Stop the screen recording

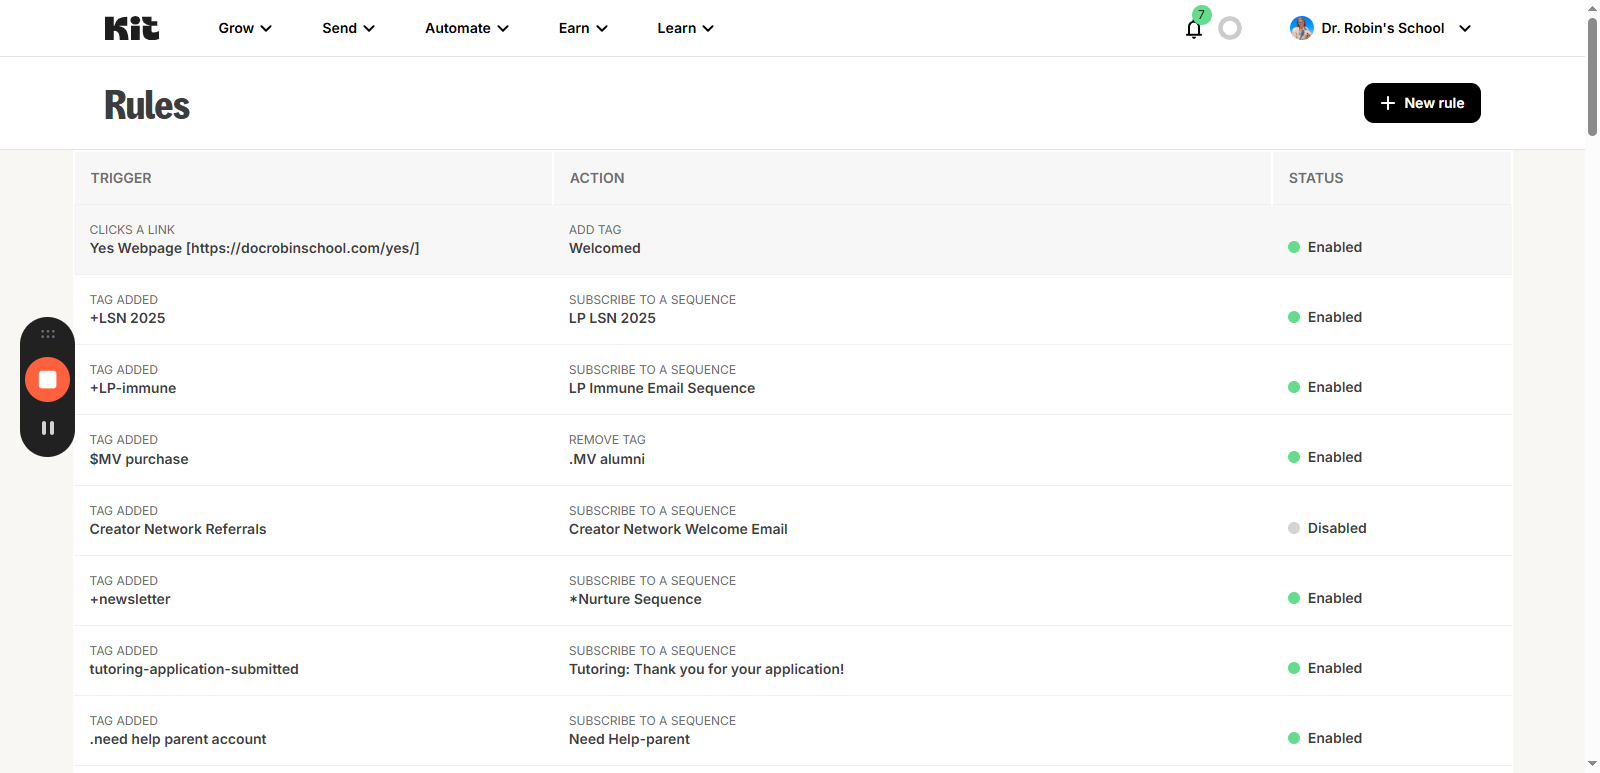pyautogui.click(x=47, y=380)
